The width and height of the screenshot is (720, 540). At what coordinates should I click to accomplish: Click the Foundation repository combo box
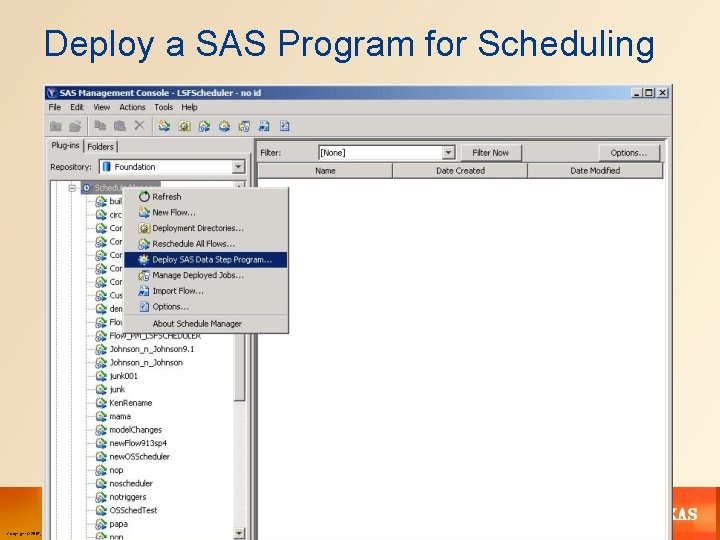[x=172, y=167]
